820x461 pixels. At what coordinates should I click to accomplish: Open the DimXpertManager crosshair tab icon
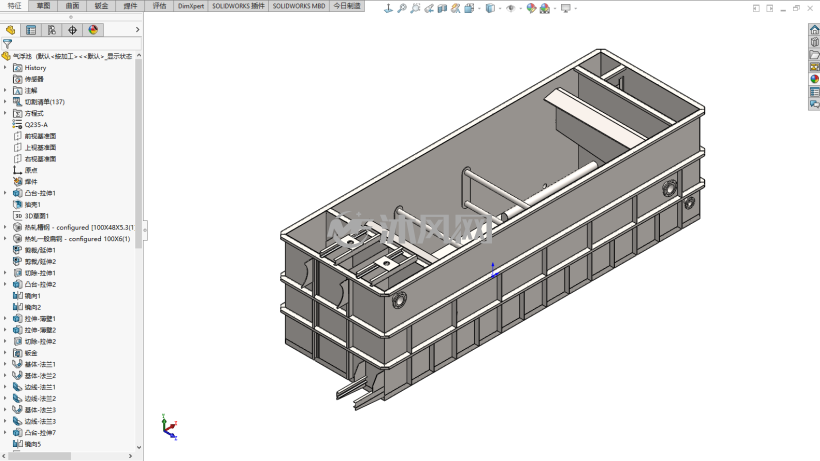pos(72,30)
